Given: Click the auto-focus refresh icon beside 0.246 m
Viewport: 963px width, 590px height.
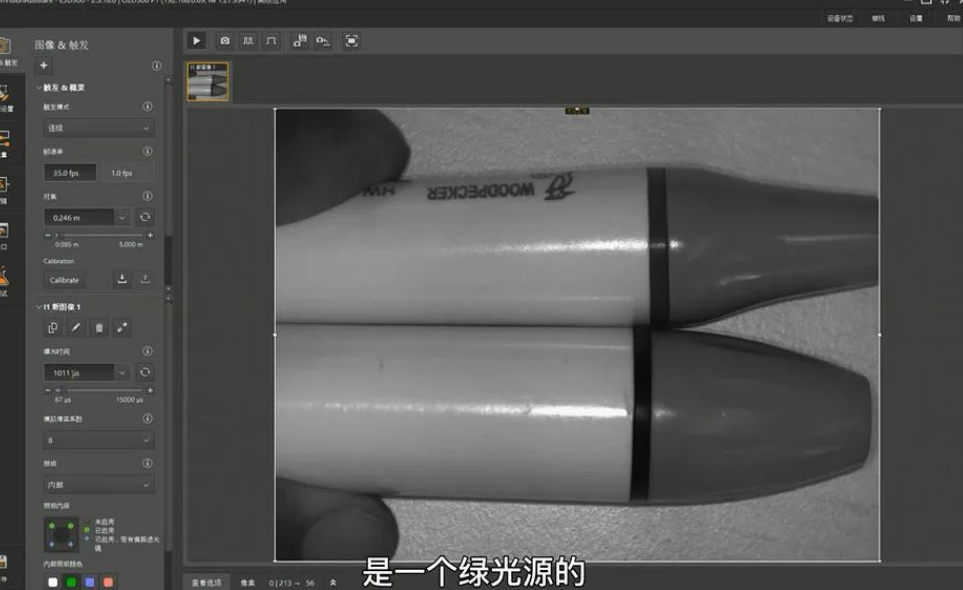Looking at the screenshot, I should coord(145,217).
